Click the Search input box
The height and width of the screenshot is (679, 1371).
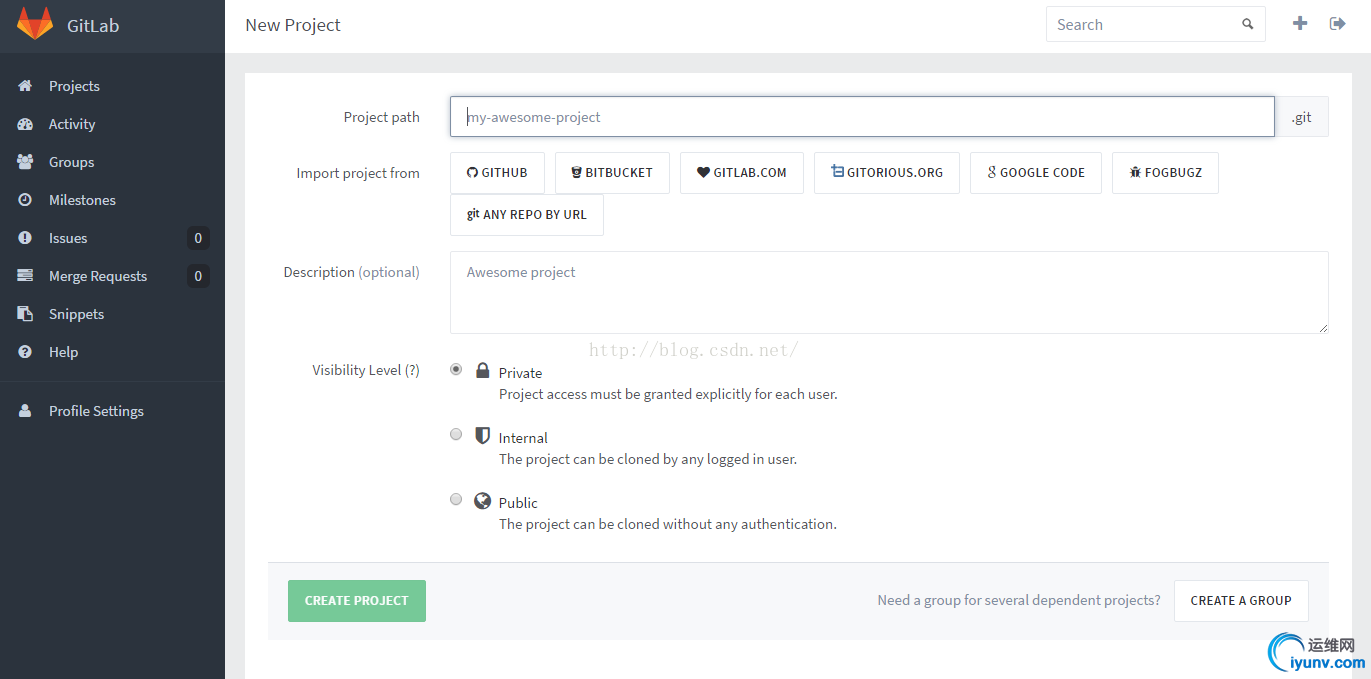1155,25
